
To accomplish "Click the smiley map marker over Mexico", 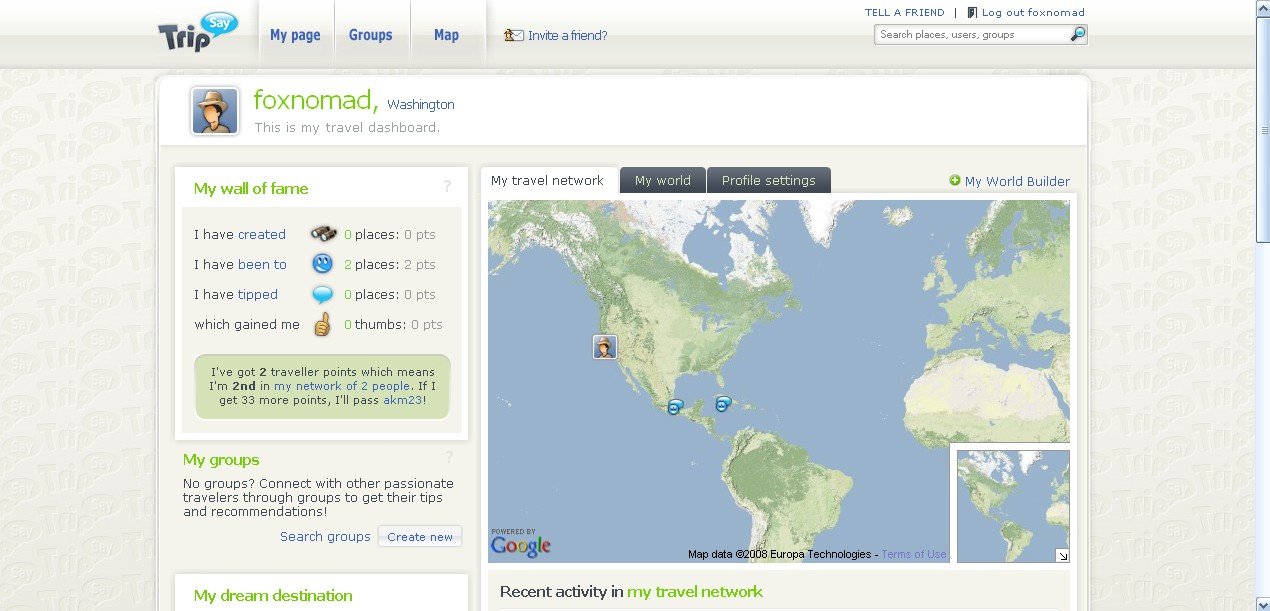I will 675,407.
